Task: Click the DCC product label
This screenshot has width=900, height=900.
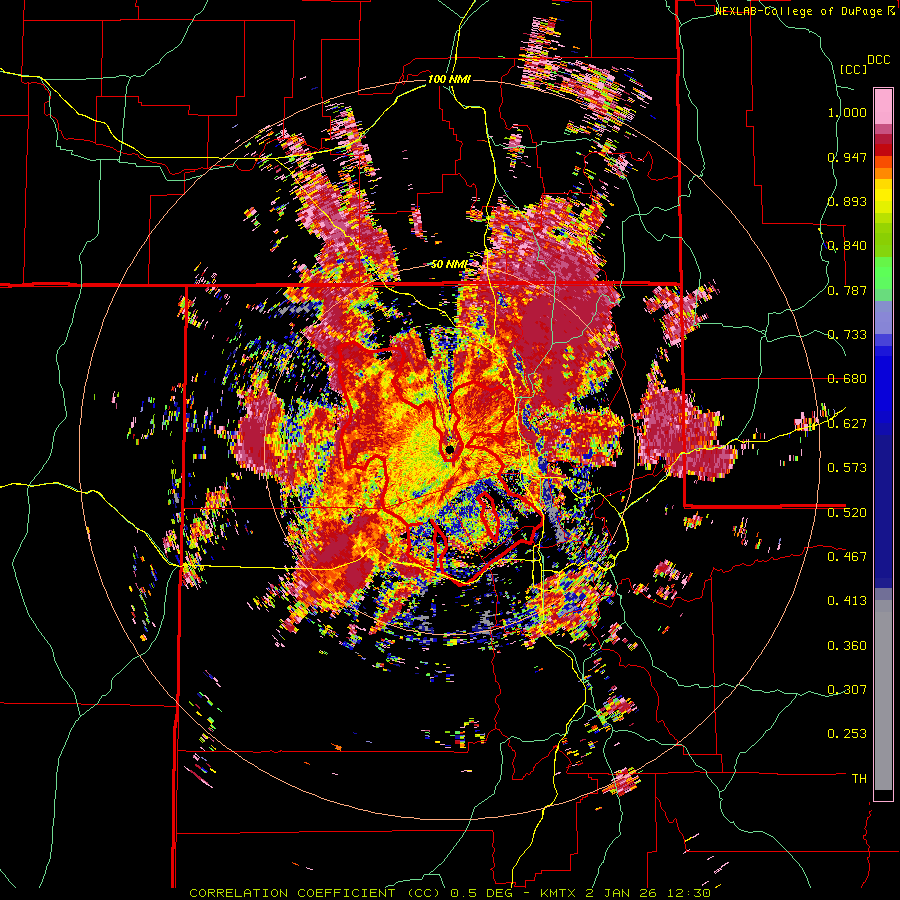Action: click(878, 60)
